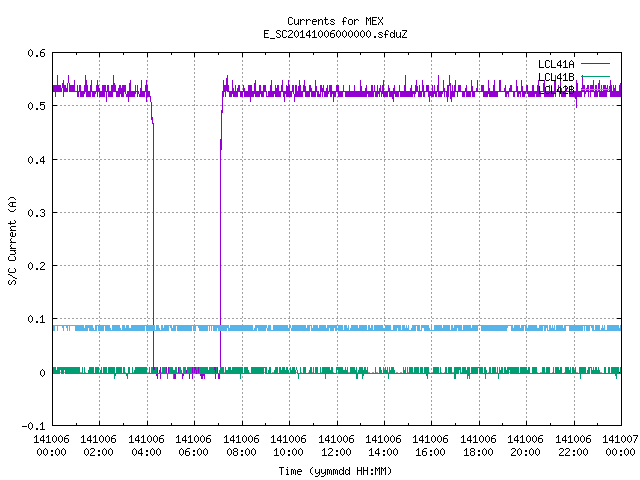Click the 0.2 y-axis tick label
640x480 pixels.
point(37,266)
